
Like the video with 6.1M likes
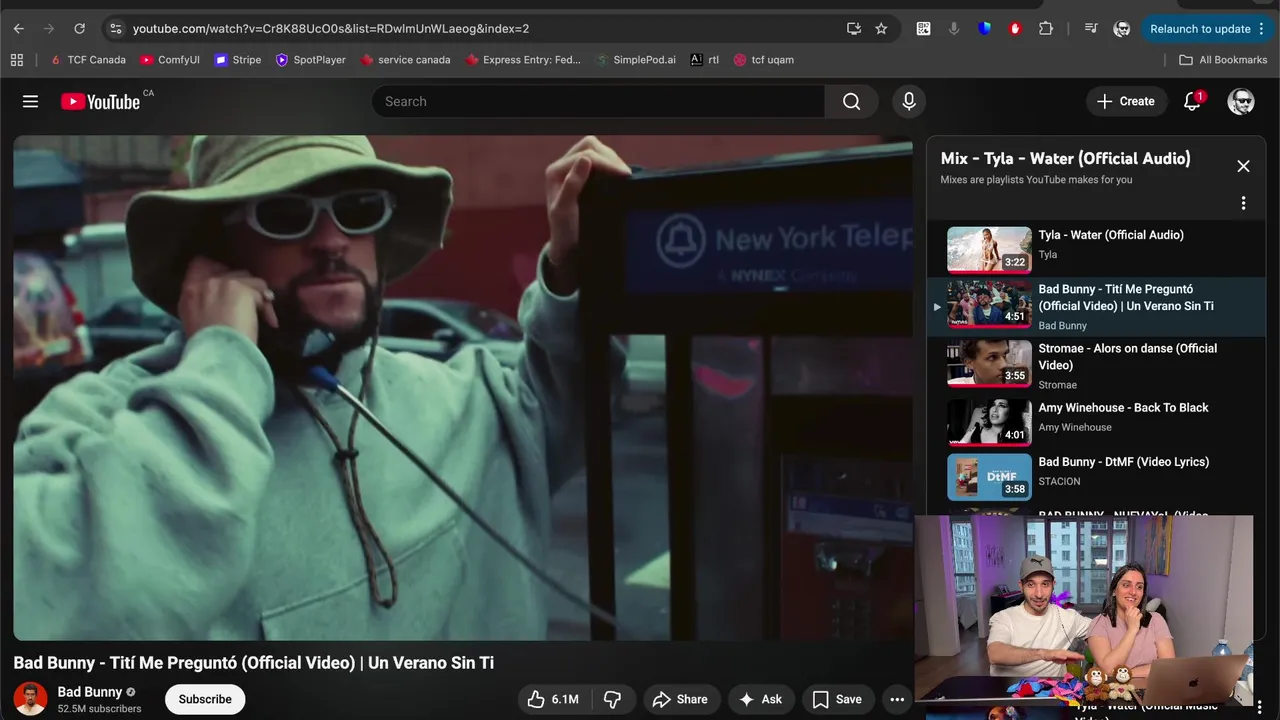click(x=554, y=699)
